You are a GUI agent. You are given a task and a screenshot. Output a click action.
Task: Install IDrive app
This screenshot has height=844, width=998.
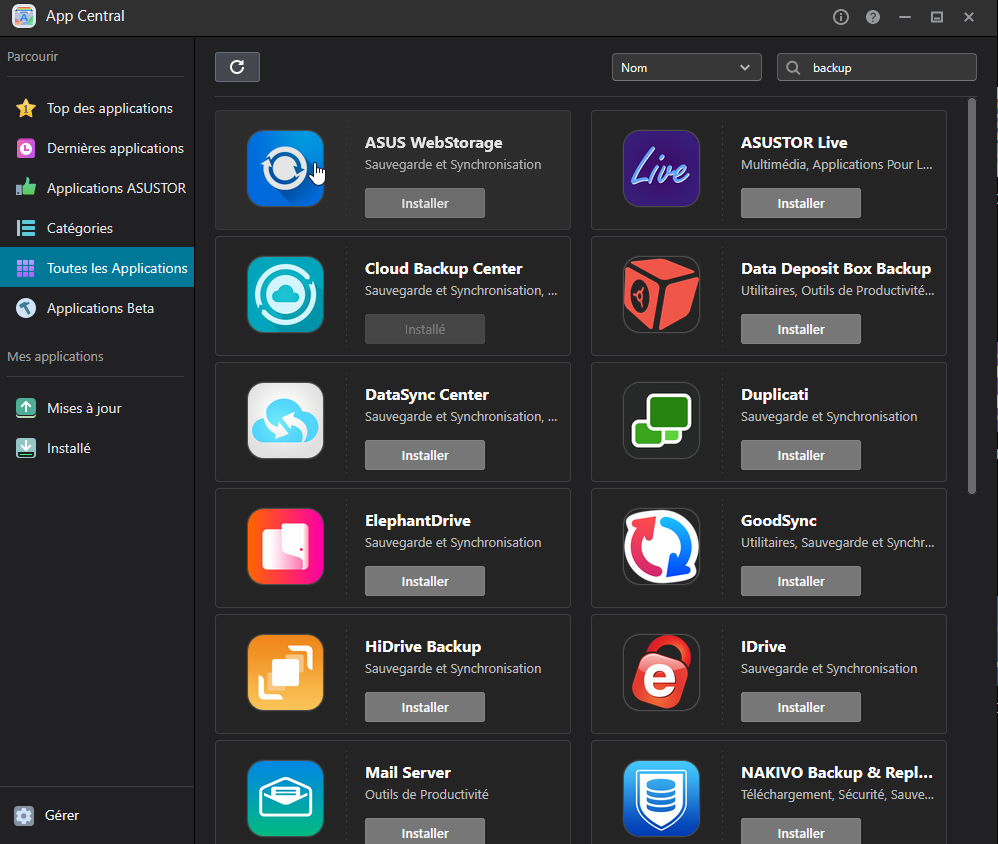pyautogui.click(x=801, y=707)
